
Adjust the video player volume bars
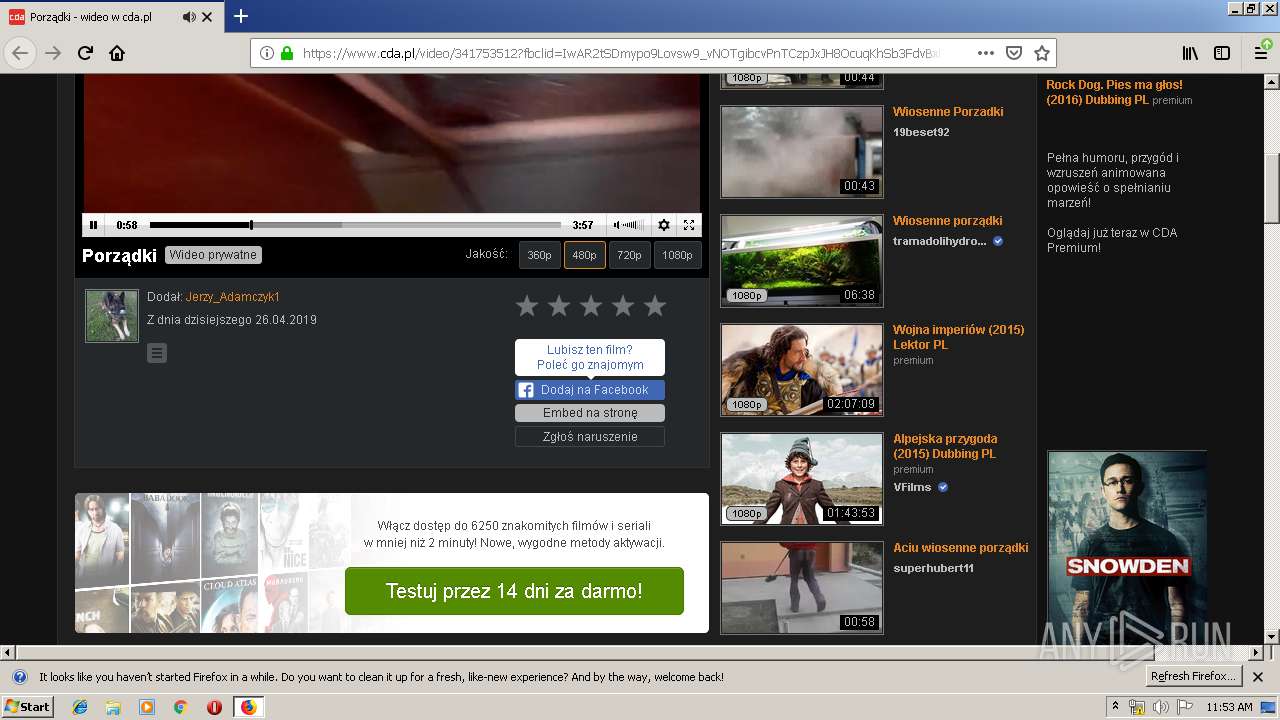pos(633,225)
